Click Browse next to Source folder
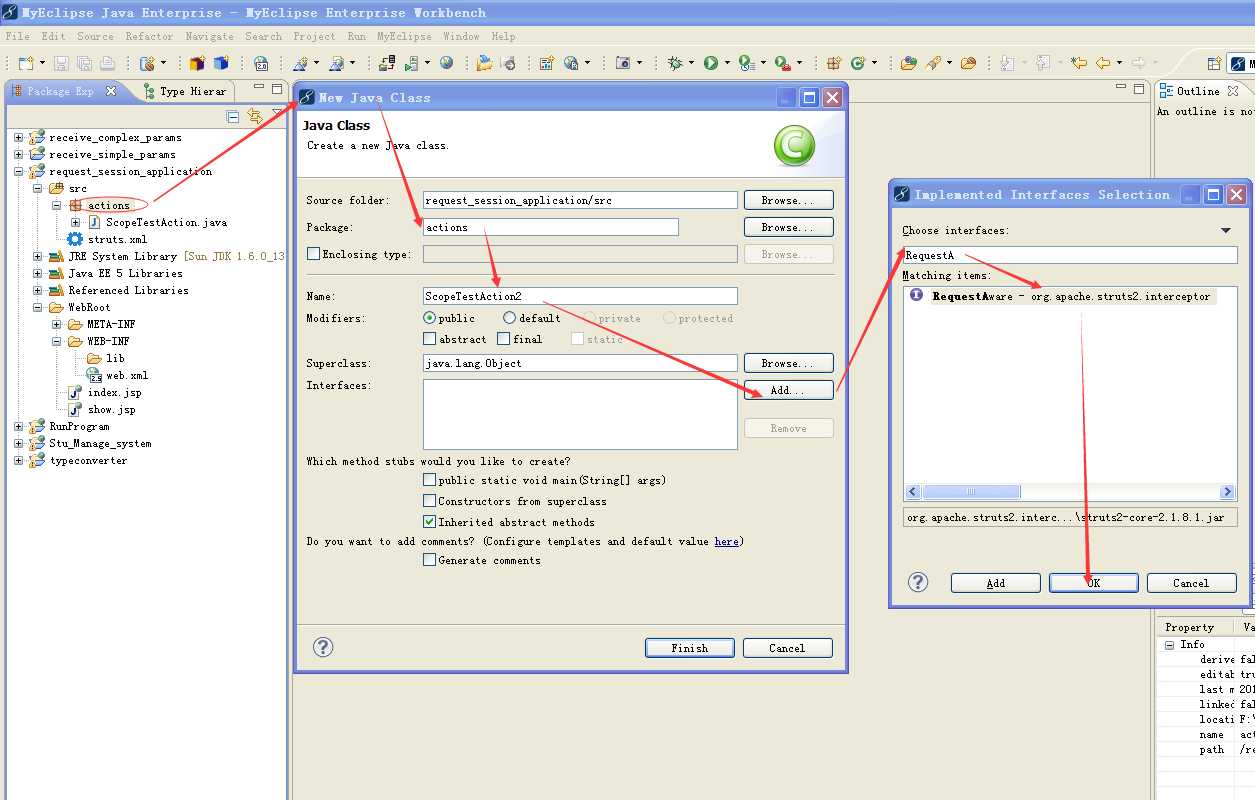 click(788, 200)
